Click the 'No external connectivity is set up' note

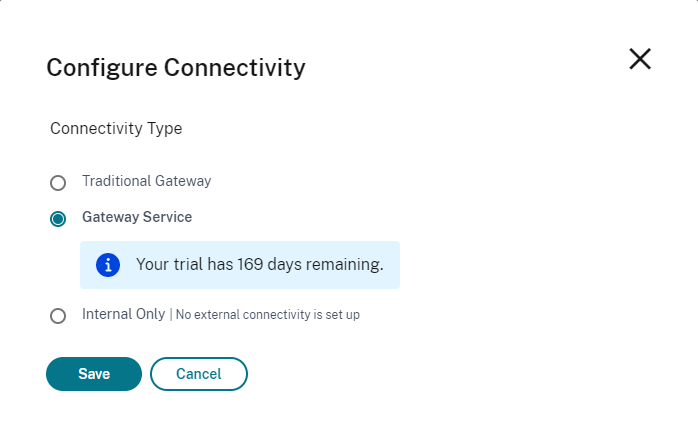[267, 315]
